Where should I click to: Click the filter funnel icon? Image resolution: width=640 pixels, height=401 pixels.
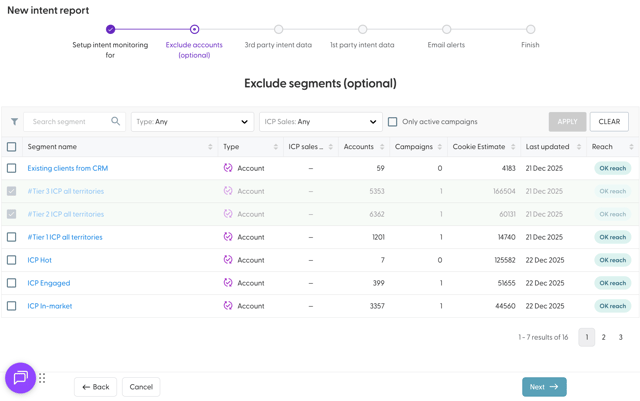(14, 122)
